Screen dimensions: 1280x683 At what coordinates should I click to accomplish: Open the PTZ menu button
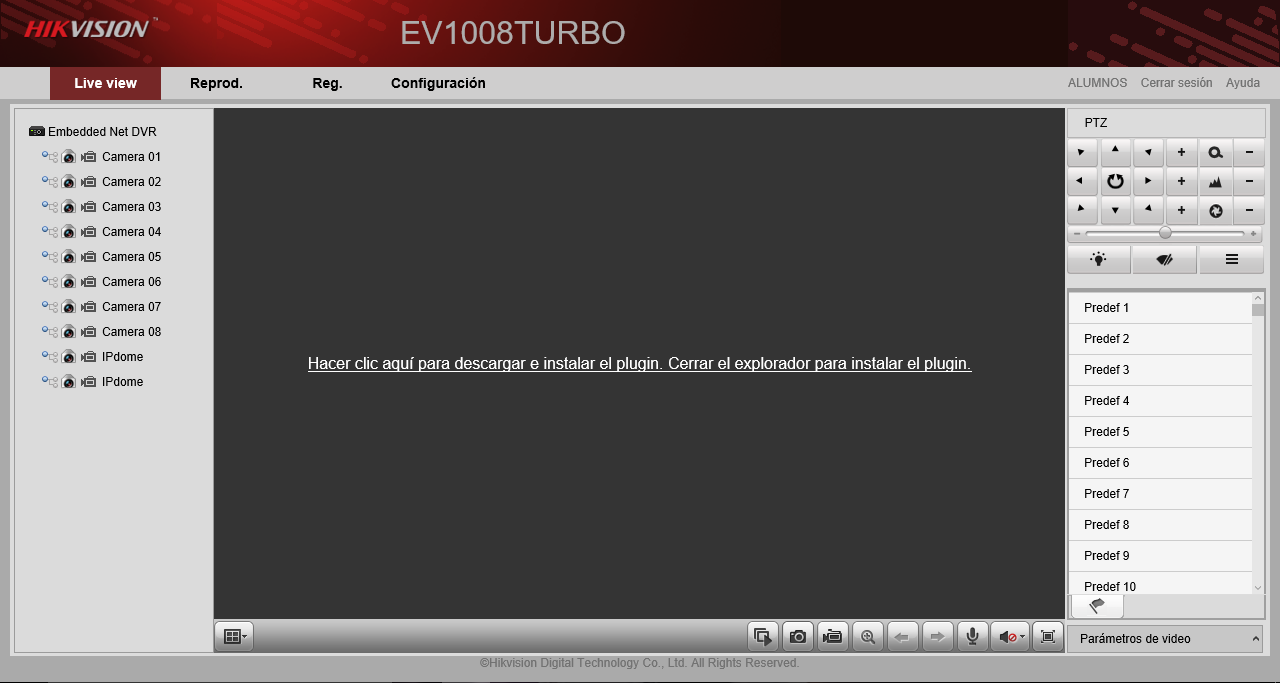pyautogui.click(x=1232, y=260)
